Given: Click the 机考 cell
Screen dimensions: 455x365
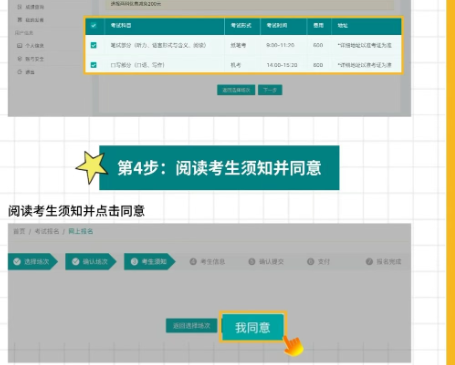Looking at the screenshot, I should click(x=236, y=65).
